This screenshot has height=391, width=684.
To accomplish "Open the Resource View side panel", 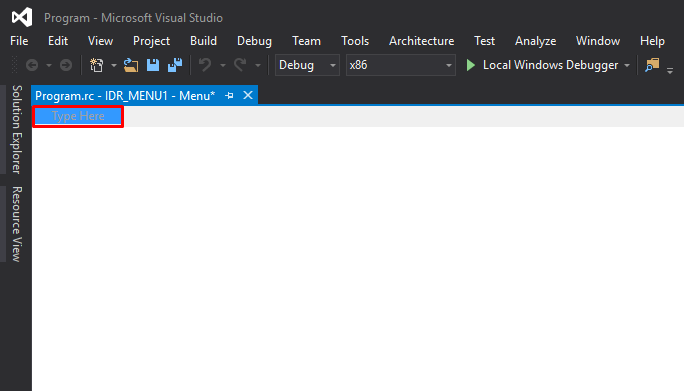I will coord(17,224).
